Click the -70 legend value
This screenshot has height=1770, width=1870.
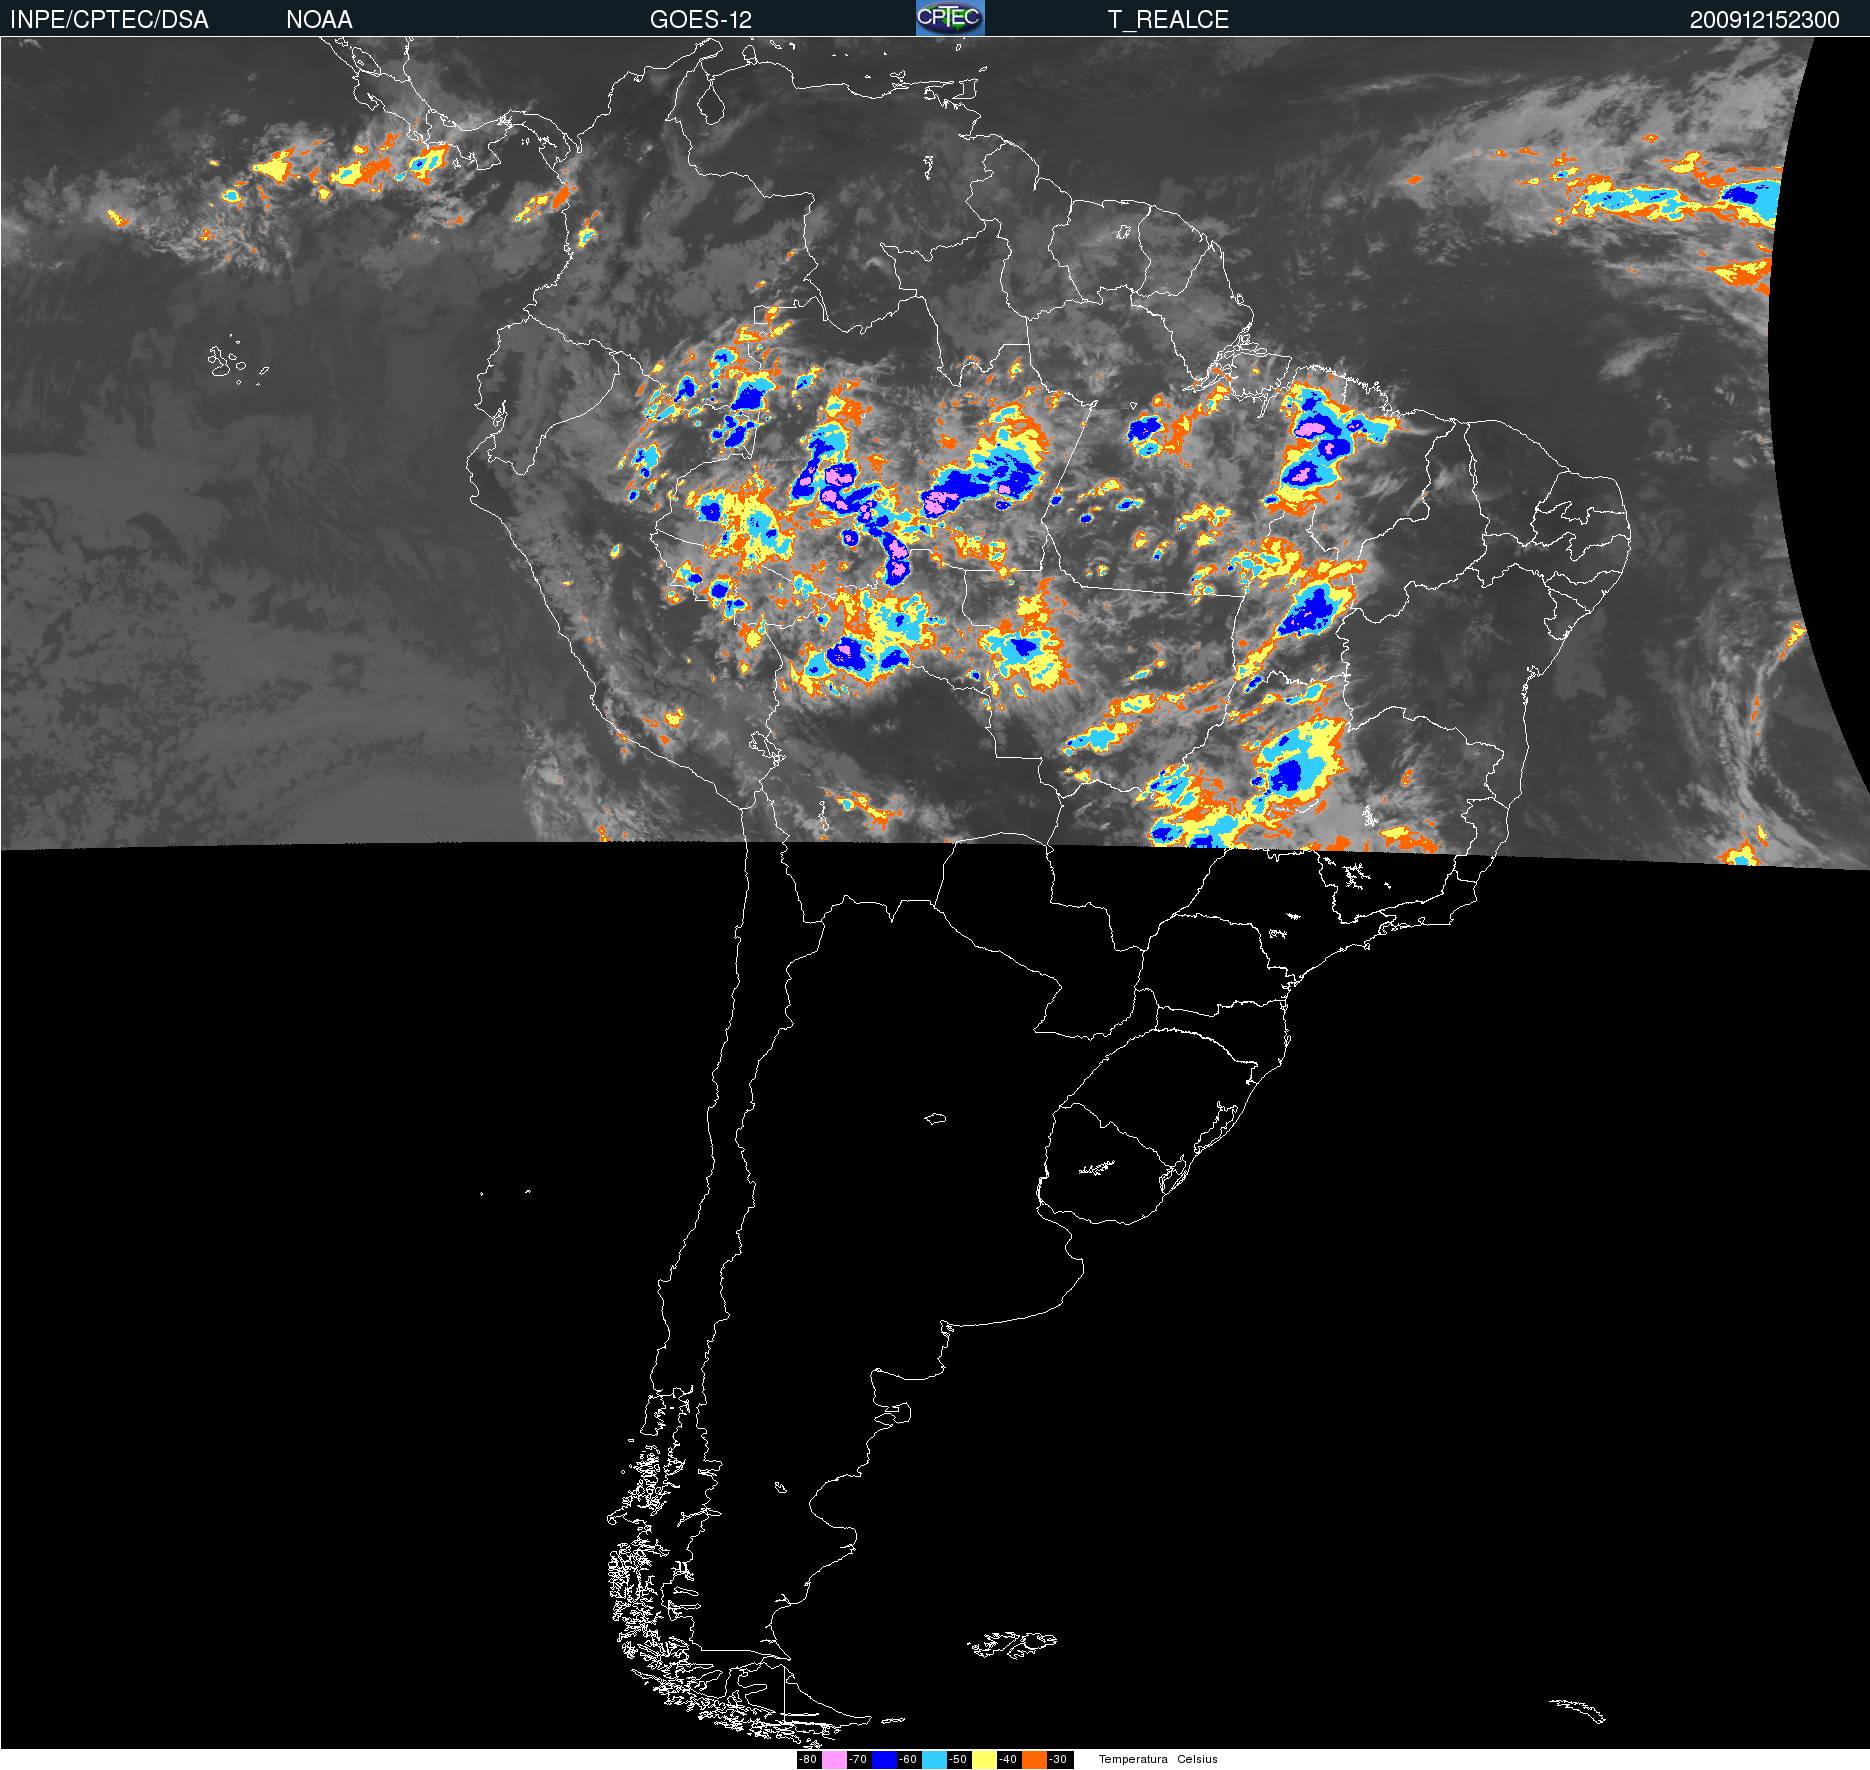tap(858, 1759)
